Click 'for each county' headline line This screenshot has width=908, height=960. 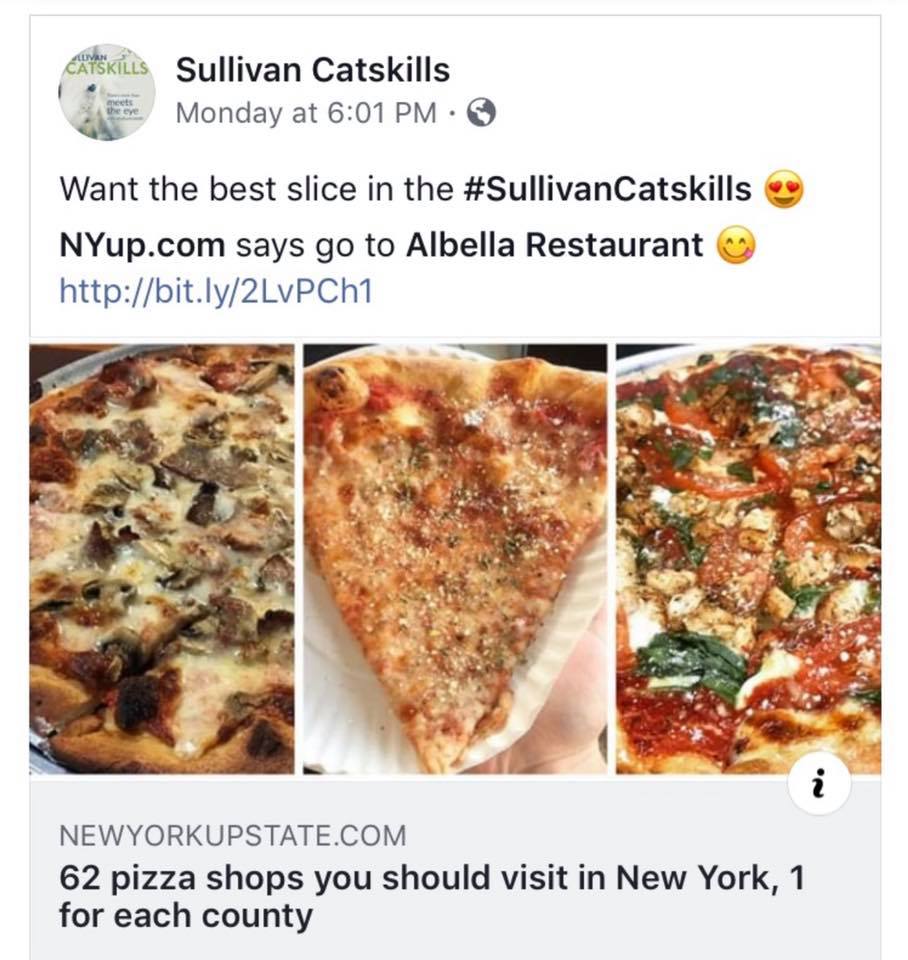tap(186, 916)
